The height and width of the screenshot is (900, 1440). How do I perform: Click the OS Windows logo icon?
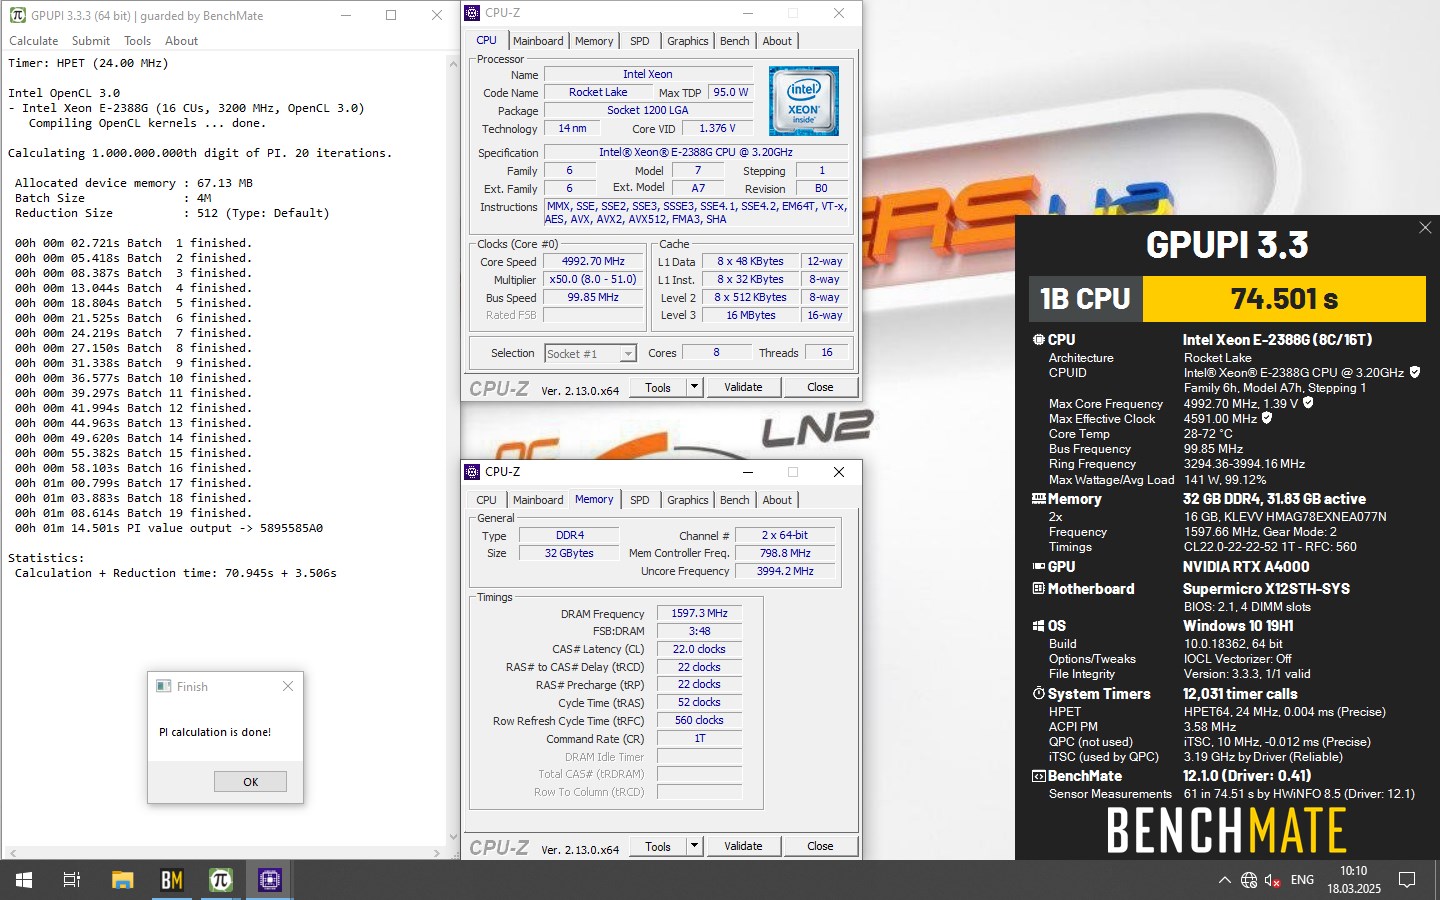pyautogui.click(x=1038, y=626)
